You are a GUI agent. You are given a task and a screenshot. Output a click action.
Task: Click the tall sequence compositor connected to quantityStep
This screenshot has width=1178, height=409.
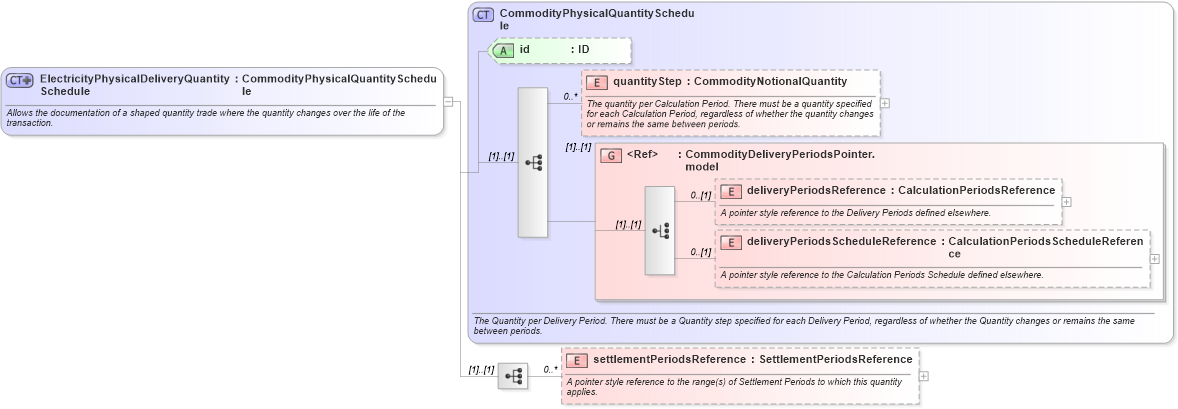533,162
